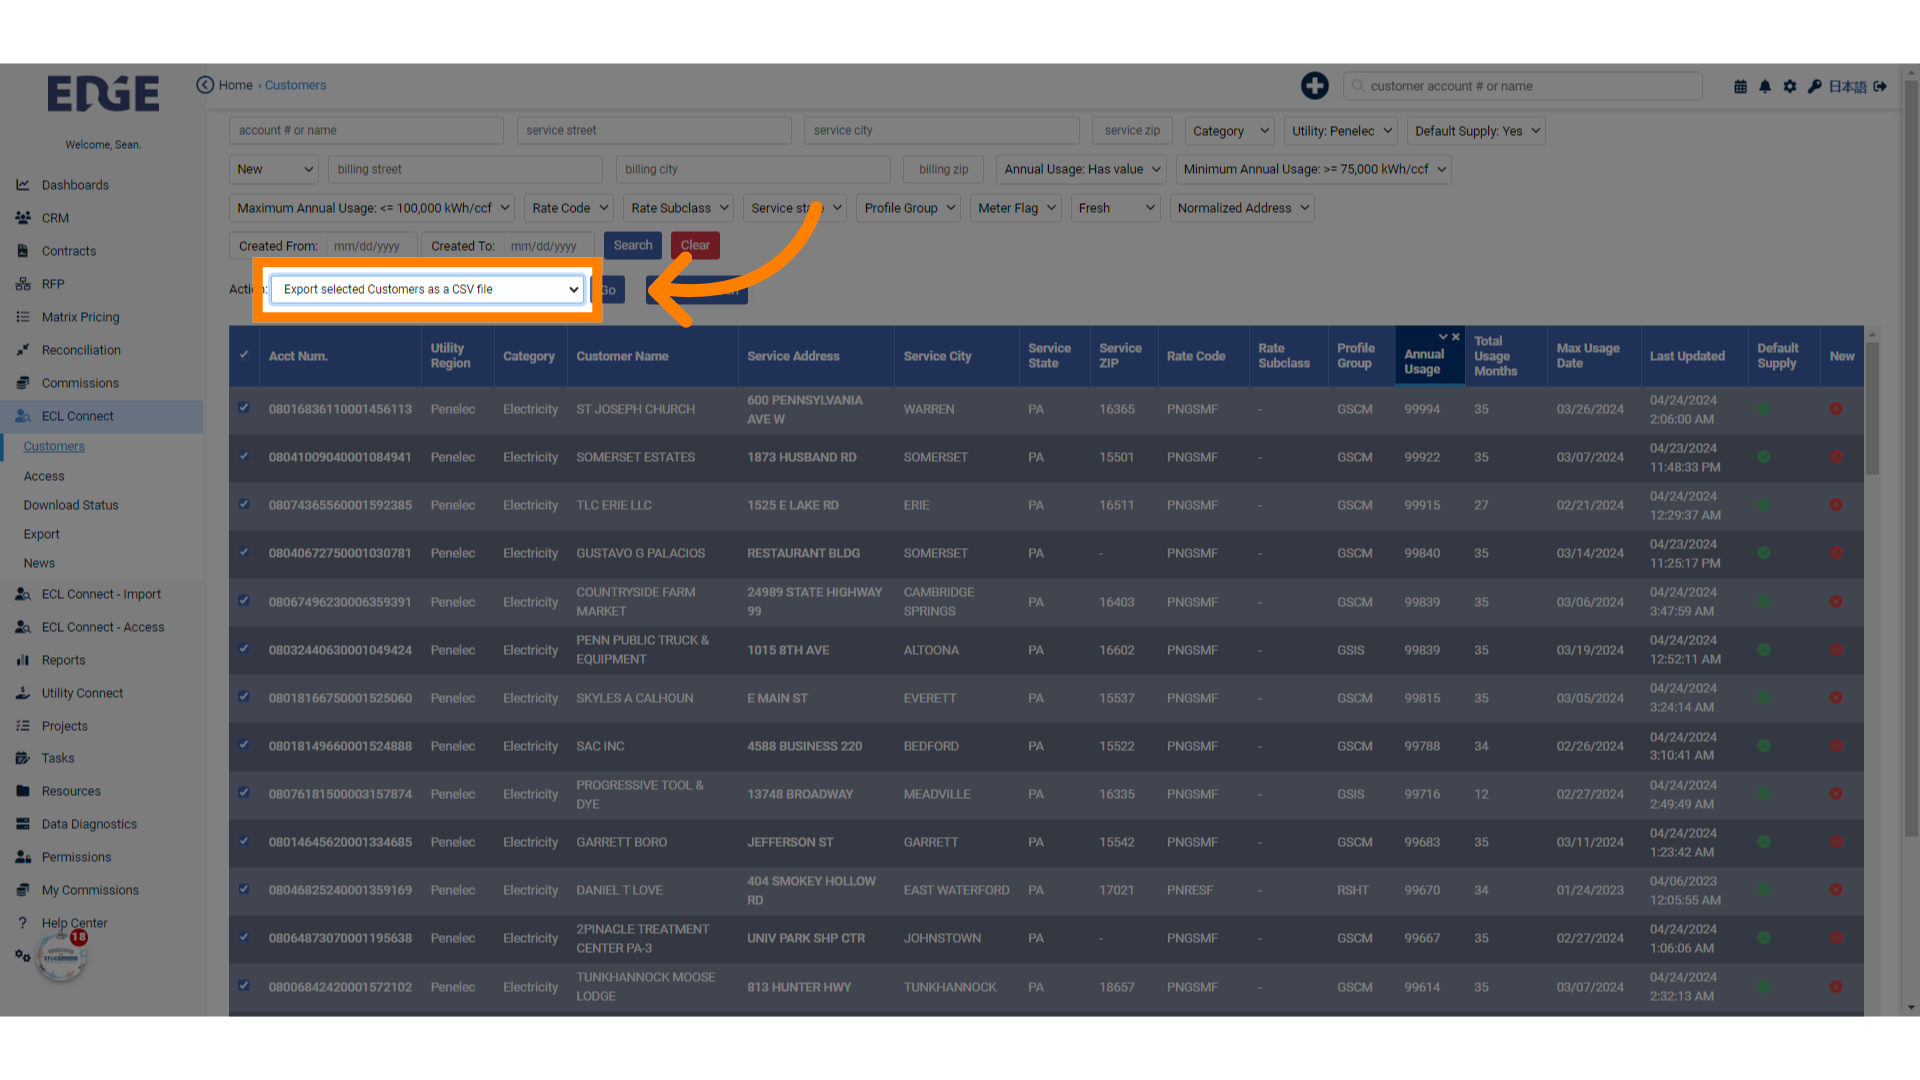
Task: Click the back arrow icon beside Home
Action: coord(205,85)
